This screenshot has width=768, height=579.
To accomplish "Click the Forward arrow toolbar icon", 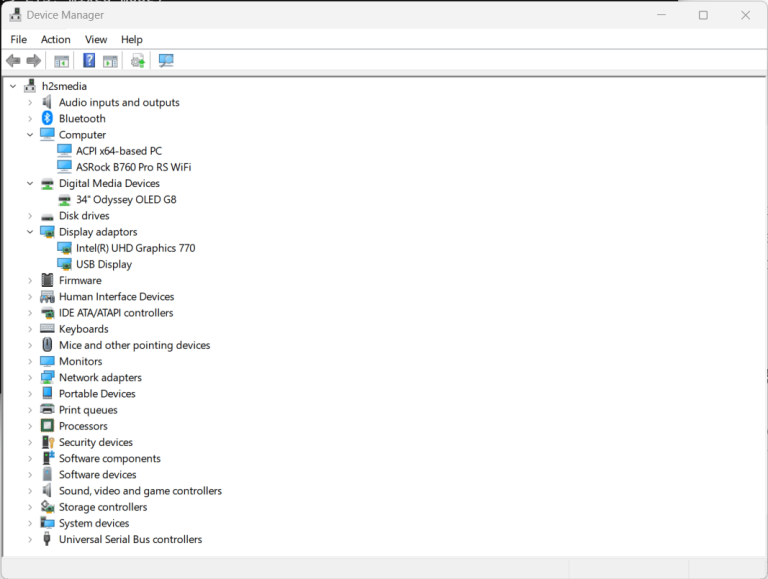I will [33, 61].
